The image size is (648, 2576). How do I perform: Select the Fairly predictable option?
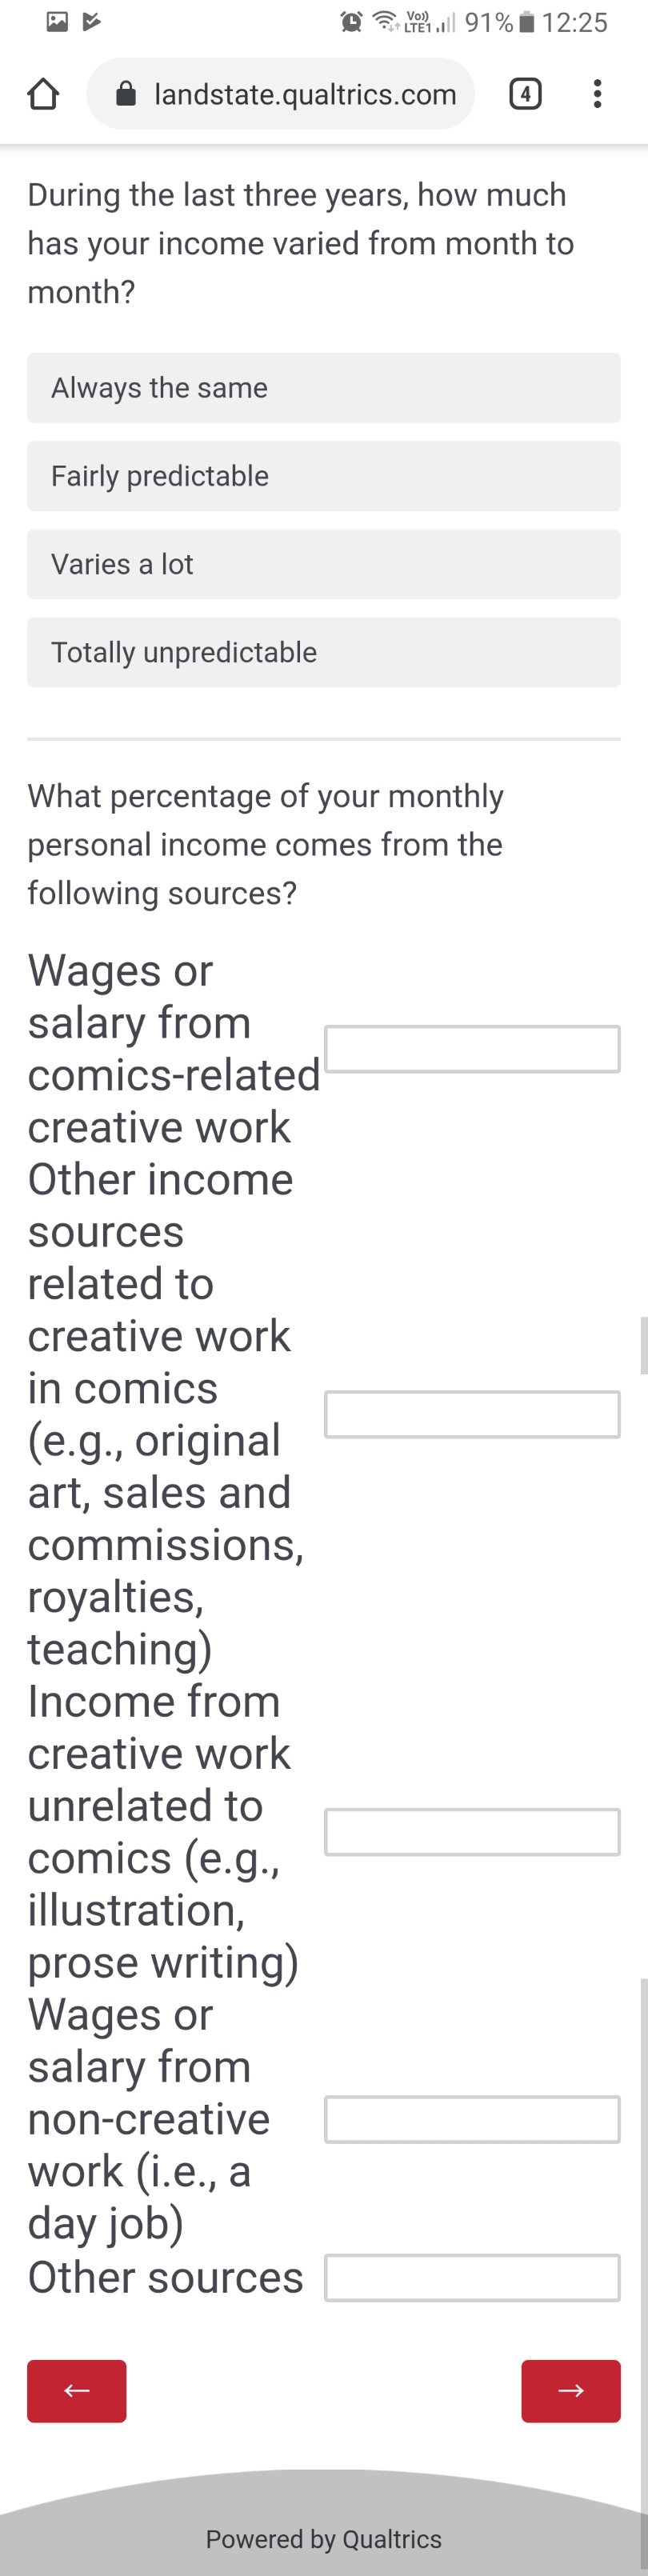coord(324,476)
